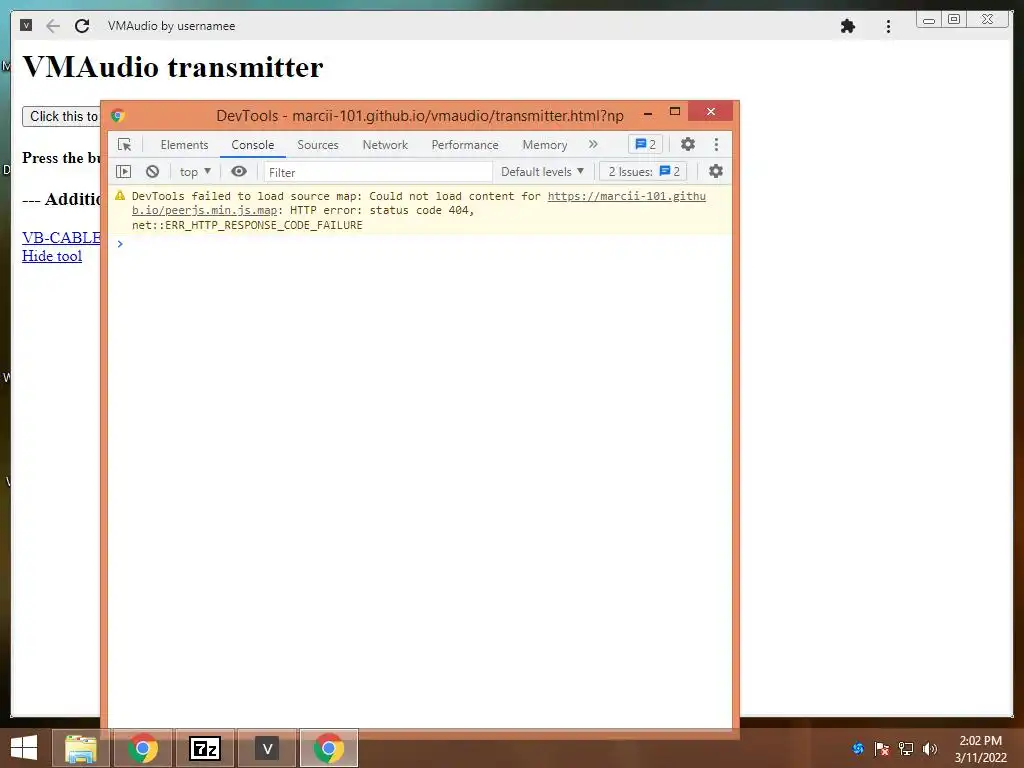
Task: Open first Chrome taskbar icon
Action: 143,748
